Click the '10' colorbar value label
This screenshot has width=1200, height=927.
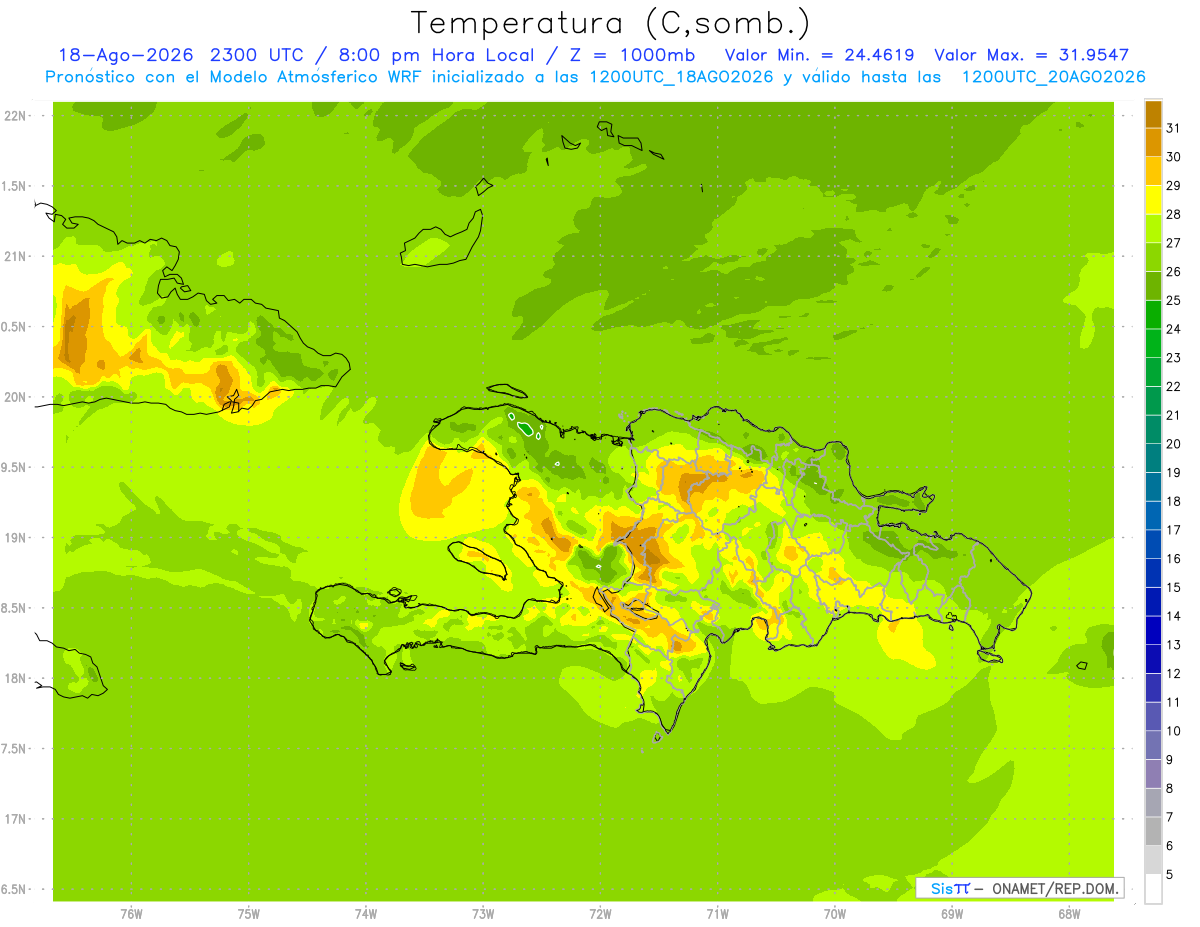pos(1174,731)
